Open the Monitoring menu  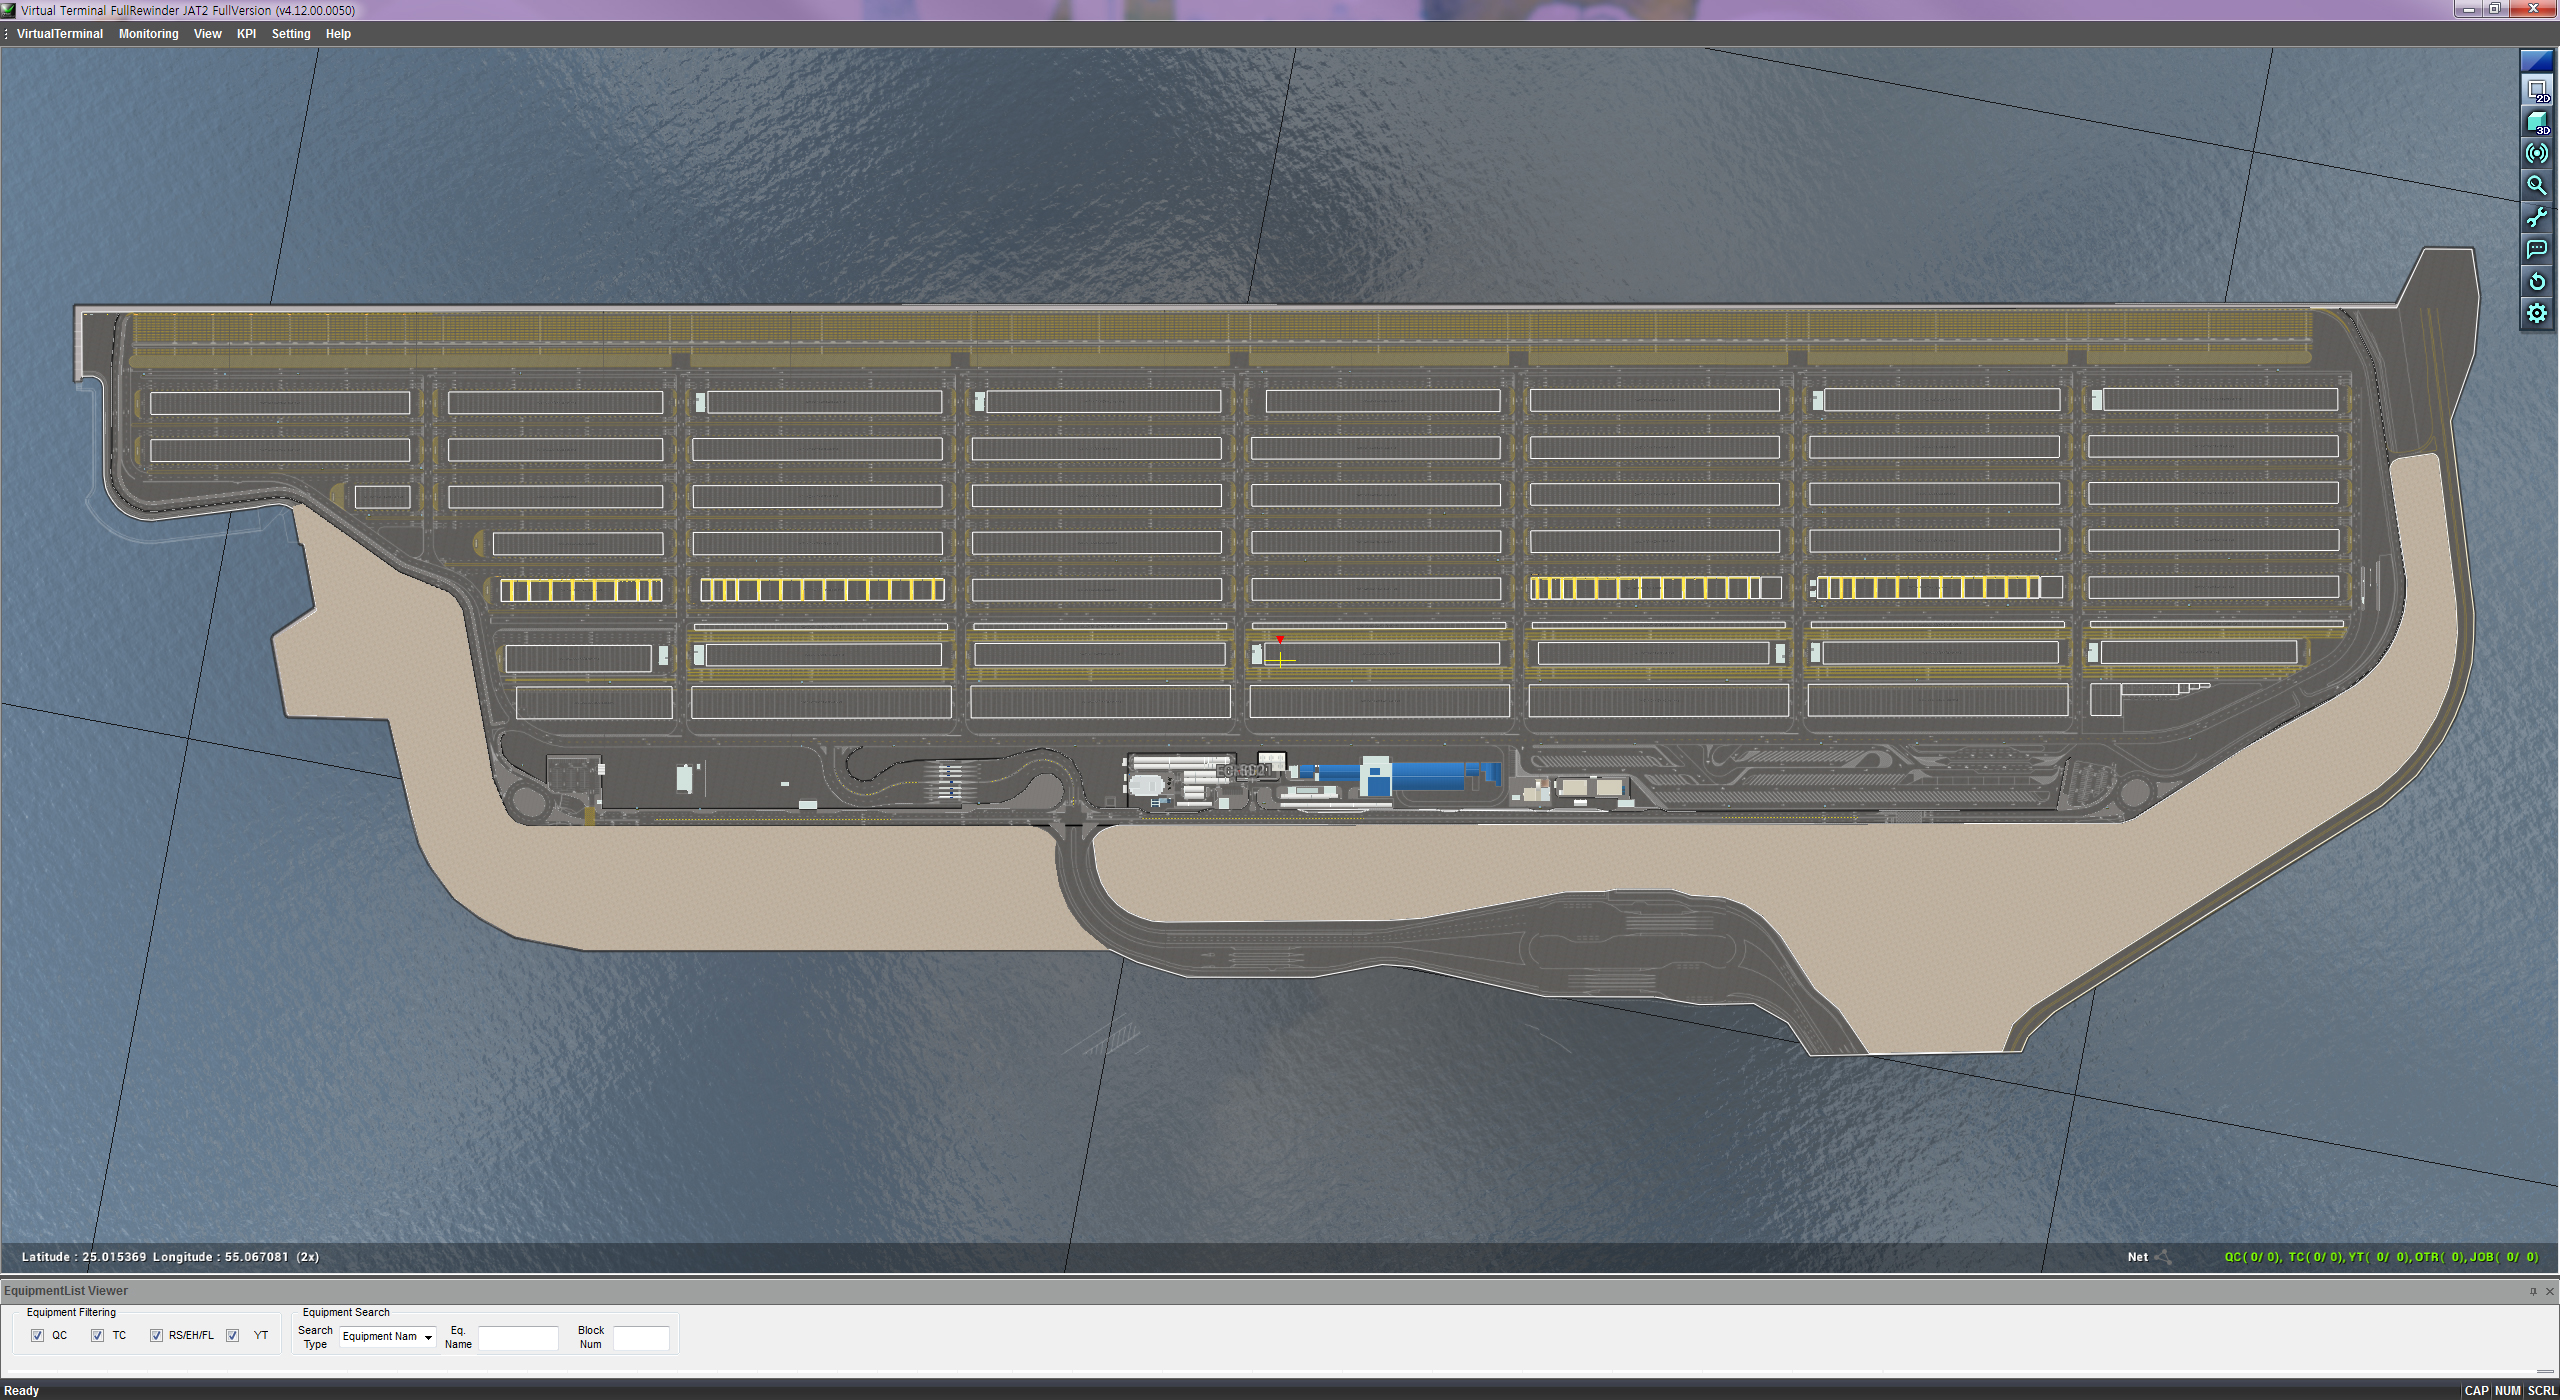148,34
